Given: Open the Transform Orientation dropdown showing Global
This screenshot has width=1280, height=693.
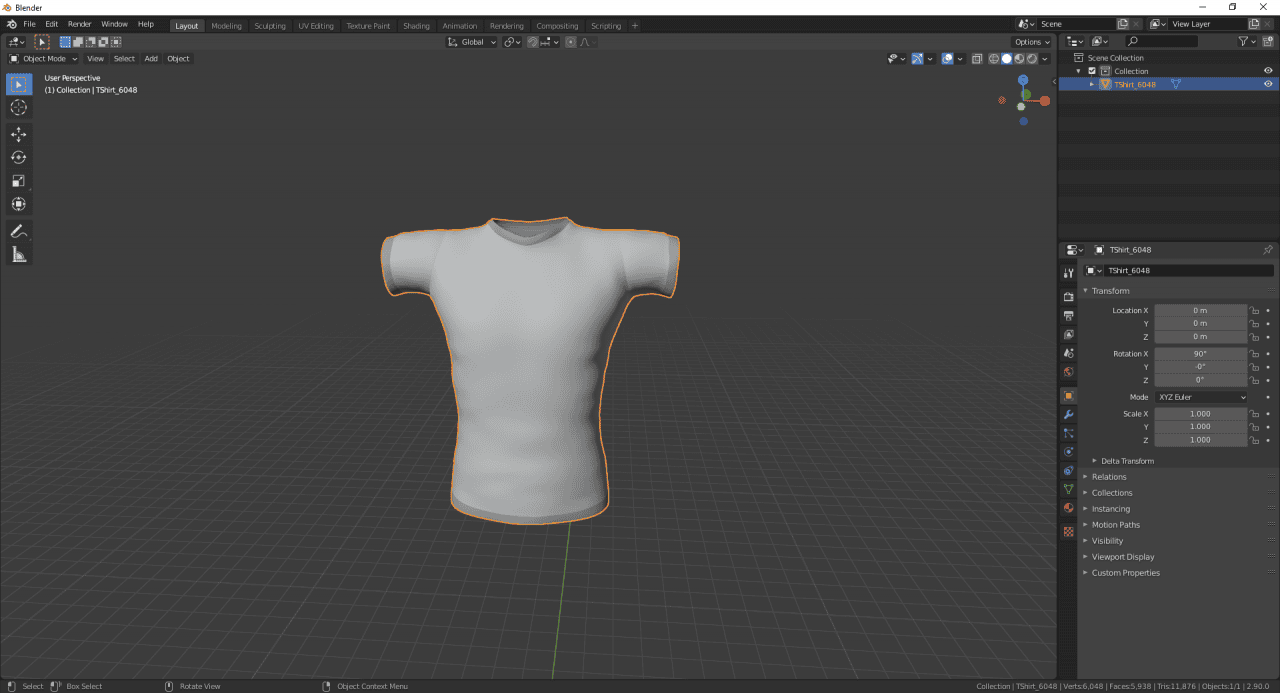Looking at the screenshot, I should pyautogui.click(x=471, y=41).
